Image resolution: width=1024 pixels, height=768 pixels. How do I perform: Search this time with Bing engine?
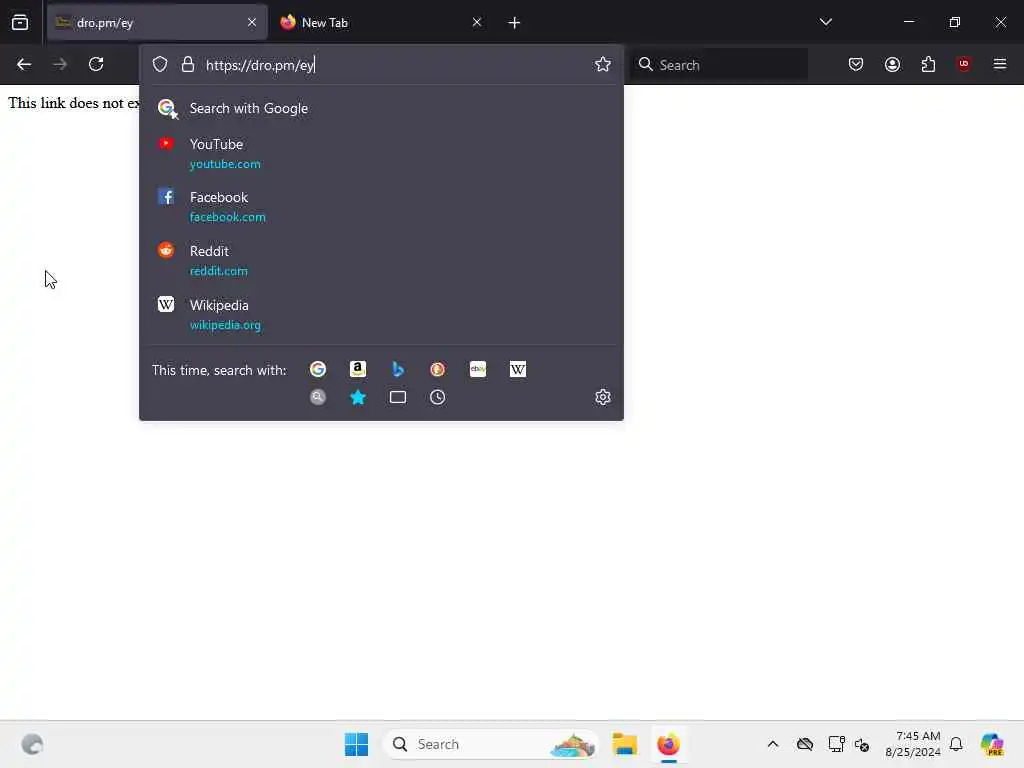tap(398, 370)
